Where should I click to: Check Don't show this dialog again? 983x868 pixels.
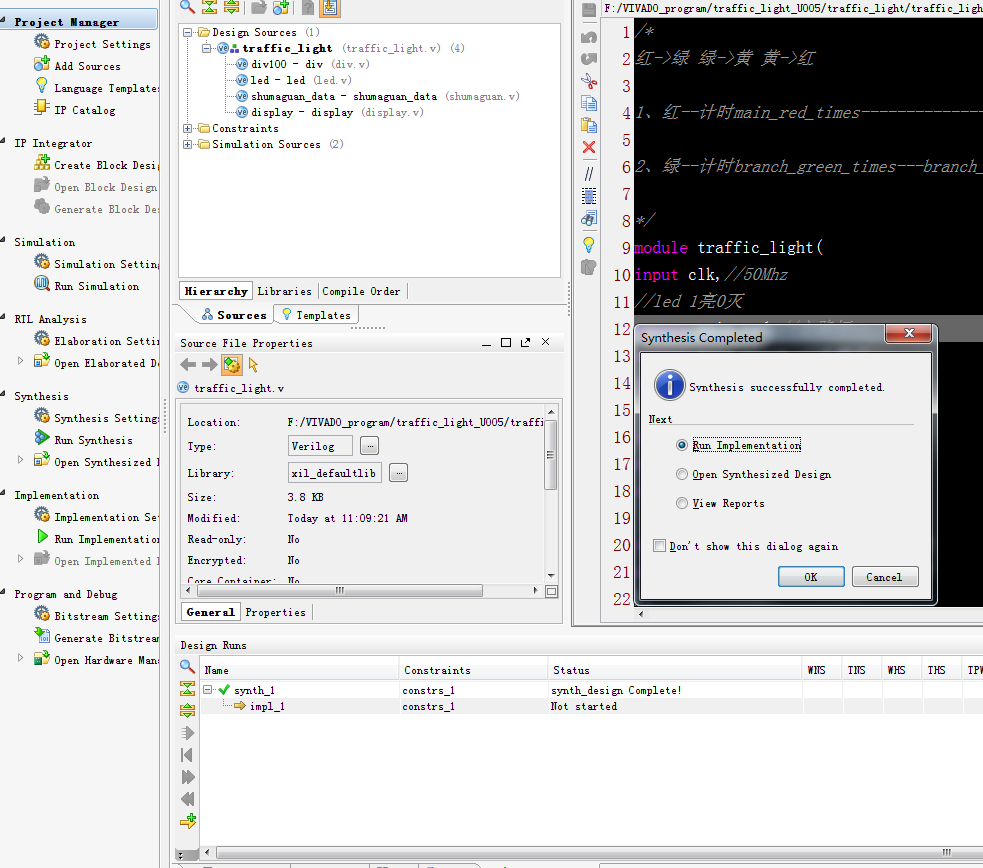pyautogui.click(x=659, y=546)
